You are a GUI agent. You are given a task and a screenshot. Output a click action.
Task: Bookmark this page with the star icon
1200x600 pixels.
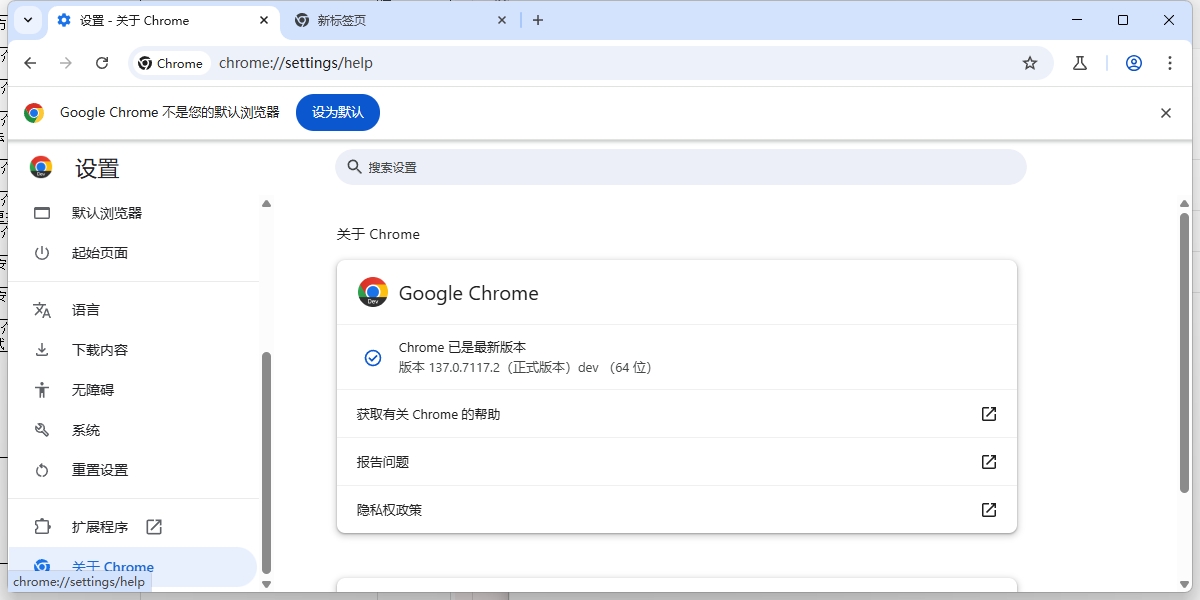click(x=1030, y=62)
